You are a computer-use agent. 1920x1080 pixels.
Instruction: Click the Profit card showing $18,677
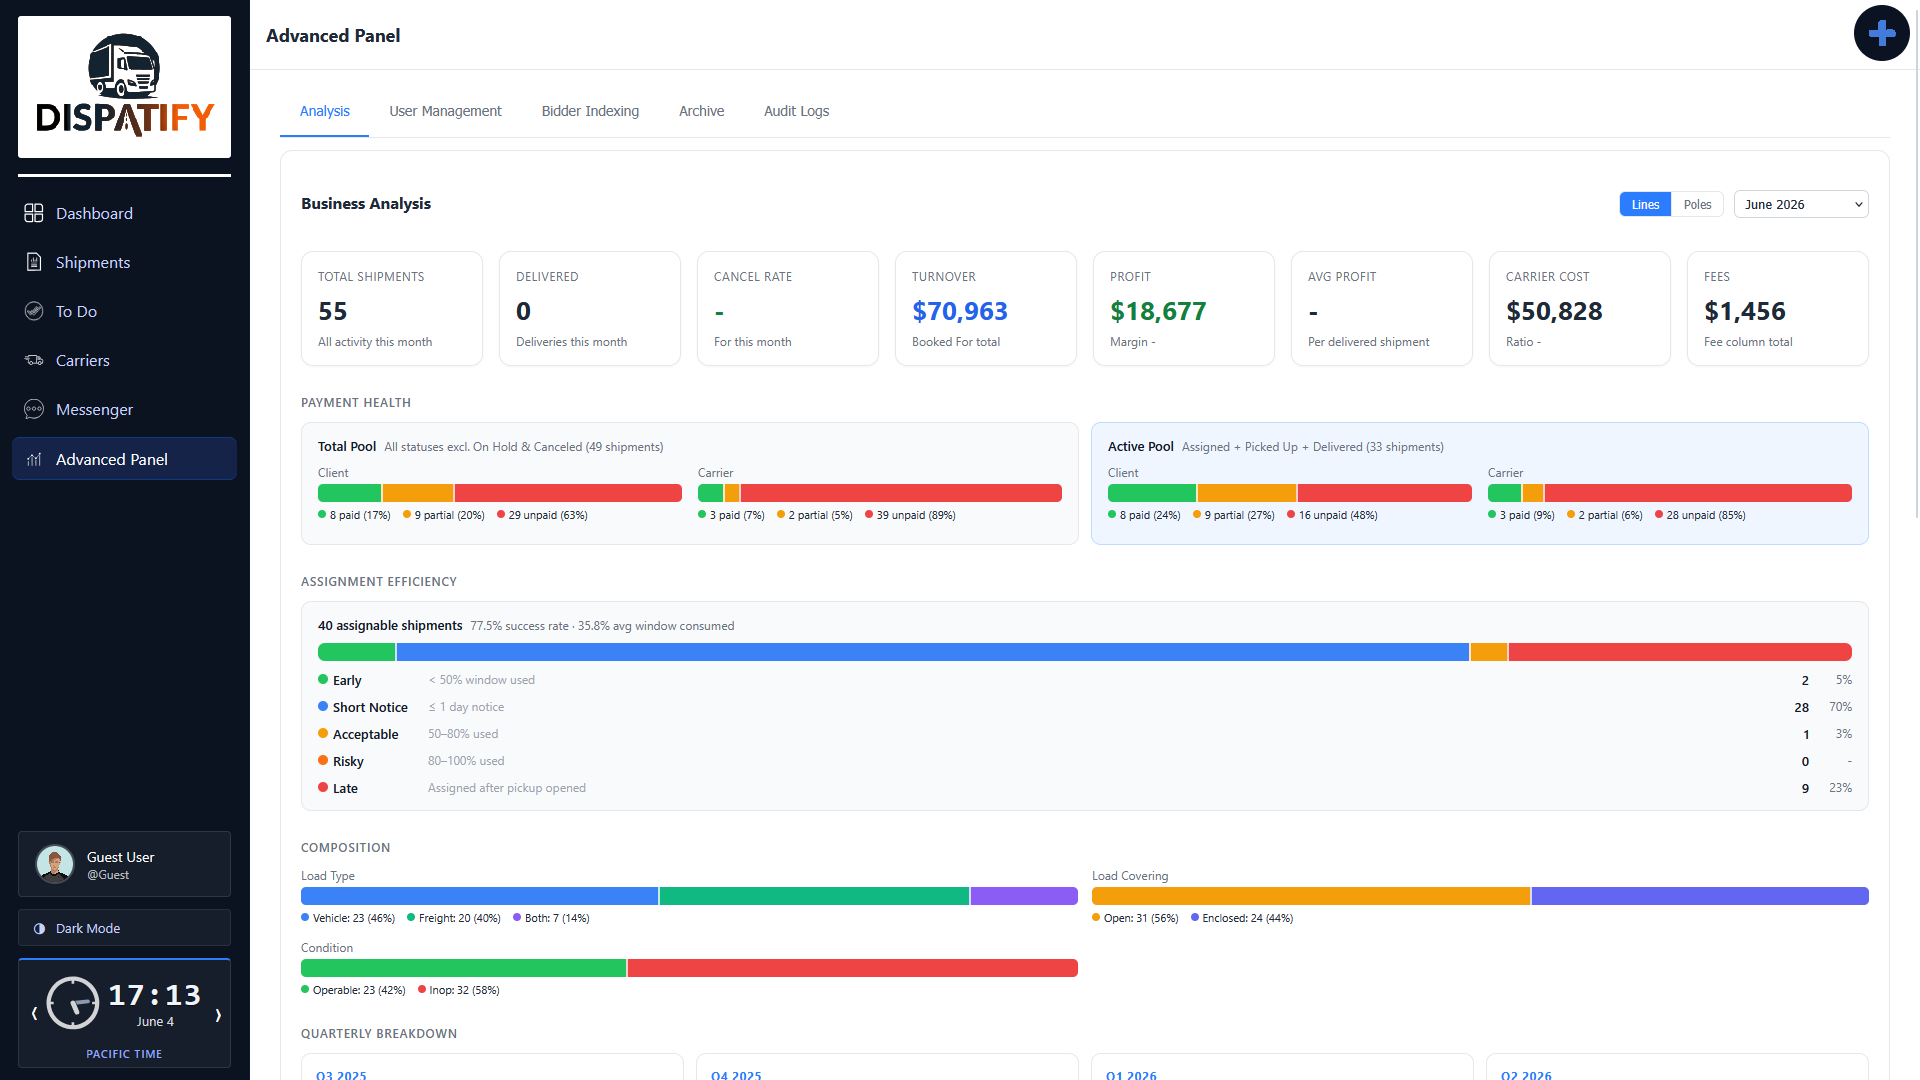(1184, 308)
